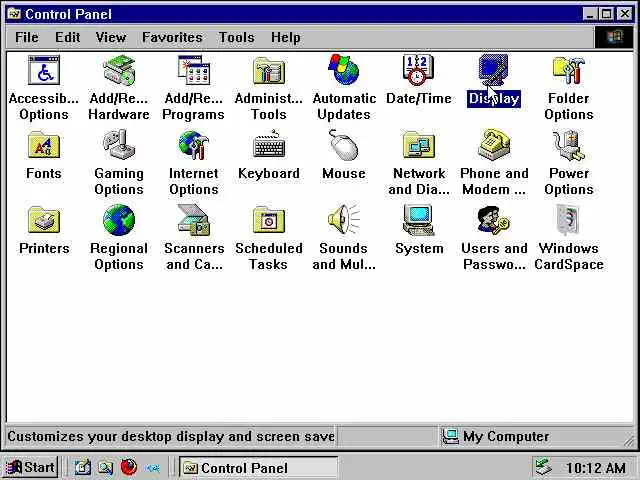
Task: Open Accessibility Options icon
Action: (x=44, y=70)
